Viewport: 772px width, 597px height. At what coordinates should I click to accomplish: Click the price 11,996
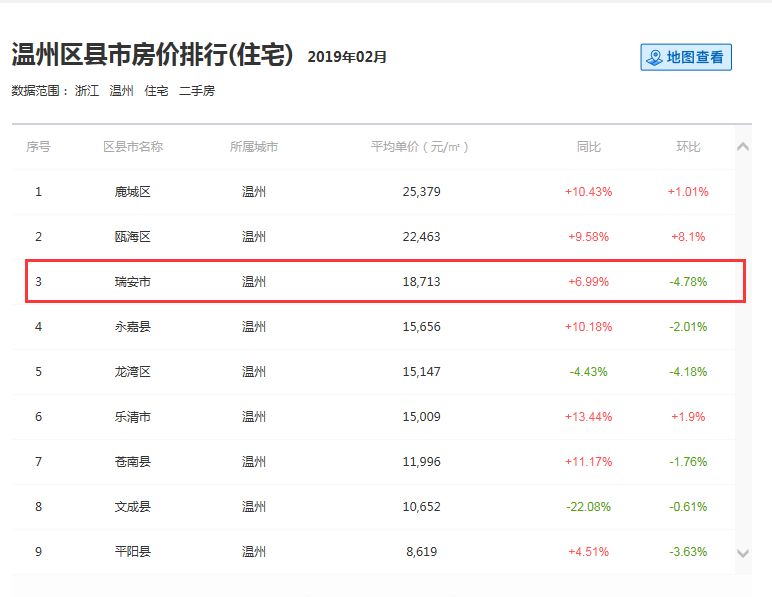coord(421,462)
